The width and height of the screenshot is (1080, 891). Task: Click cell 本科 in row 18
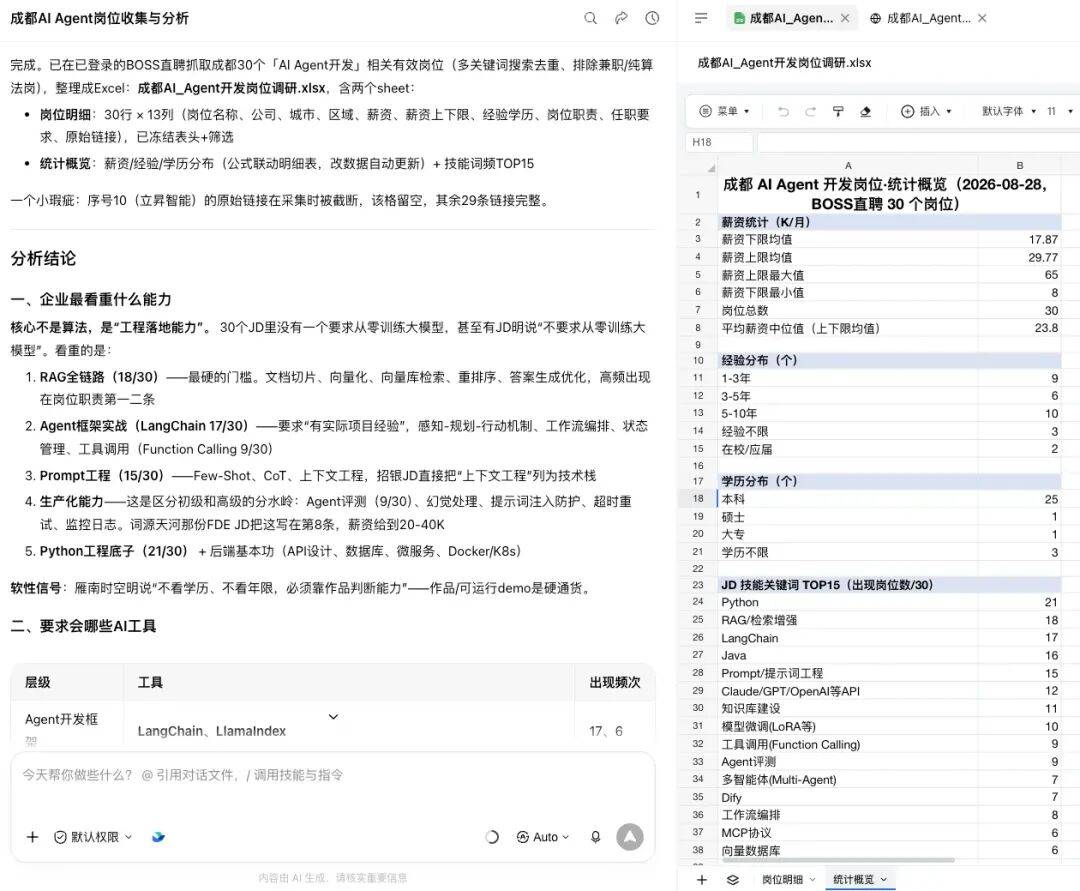pos(848,499)
